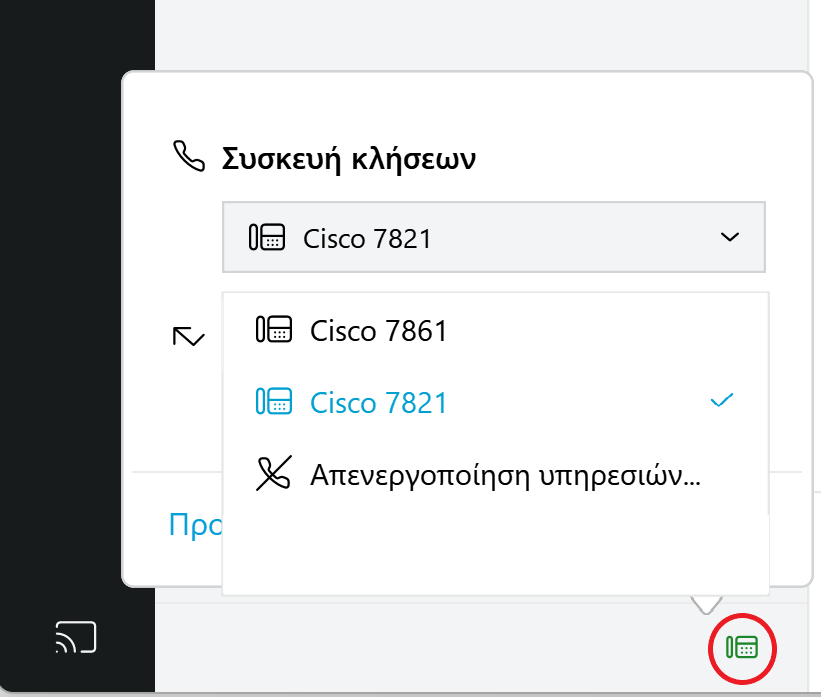The width and height of the screenshot is (821, 697).
Task: Click the handset icon beside Συσκευή κλήσεων
Action: [188, 156]
